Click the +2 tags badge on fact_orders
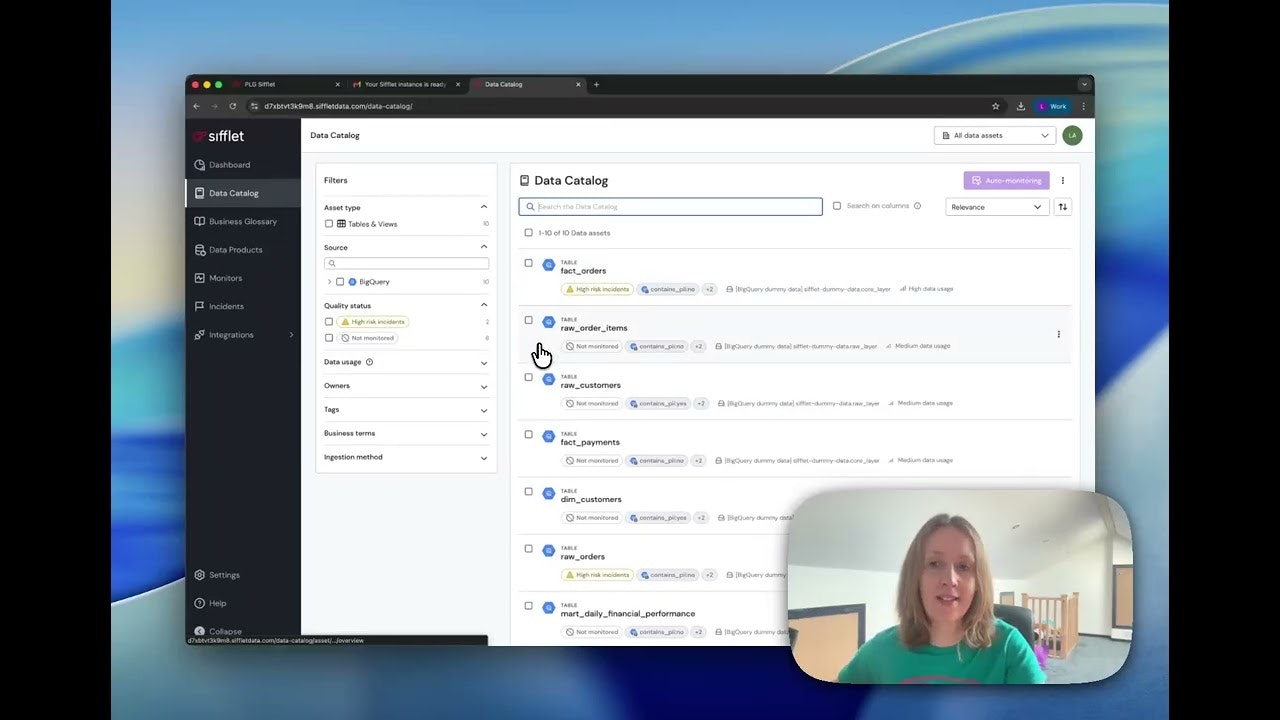1280x720 pixels. pyautogui.click(x=709, y=289)
